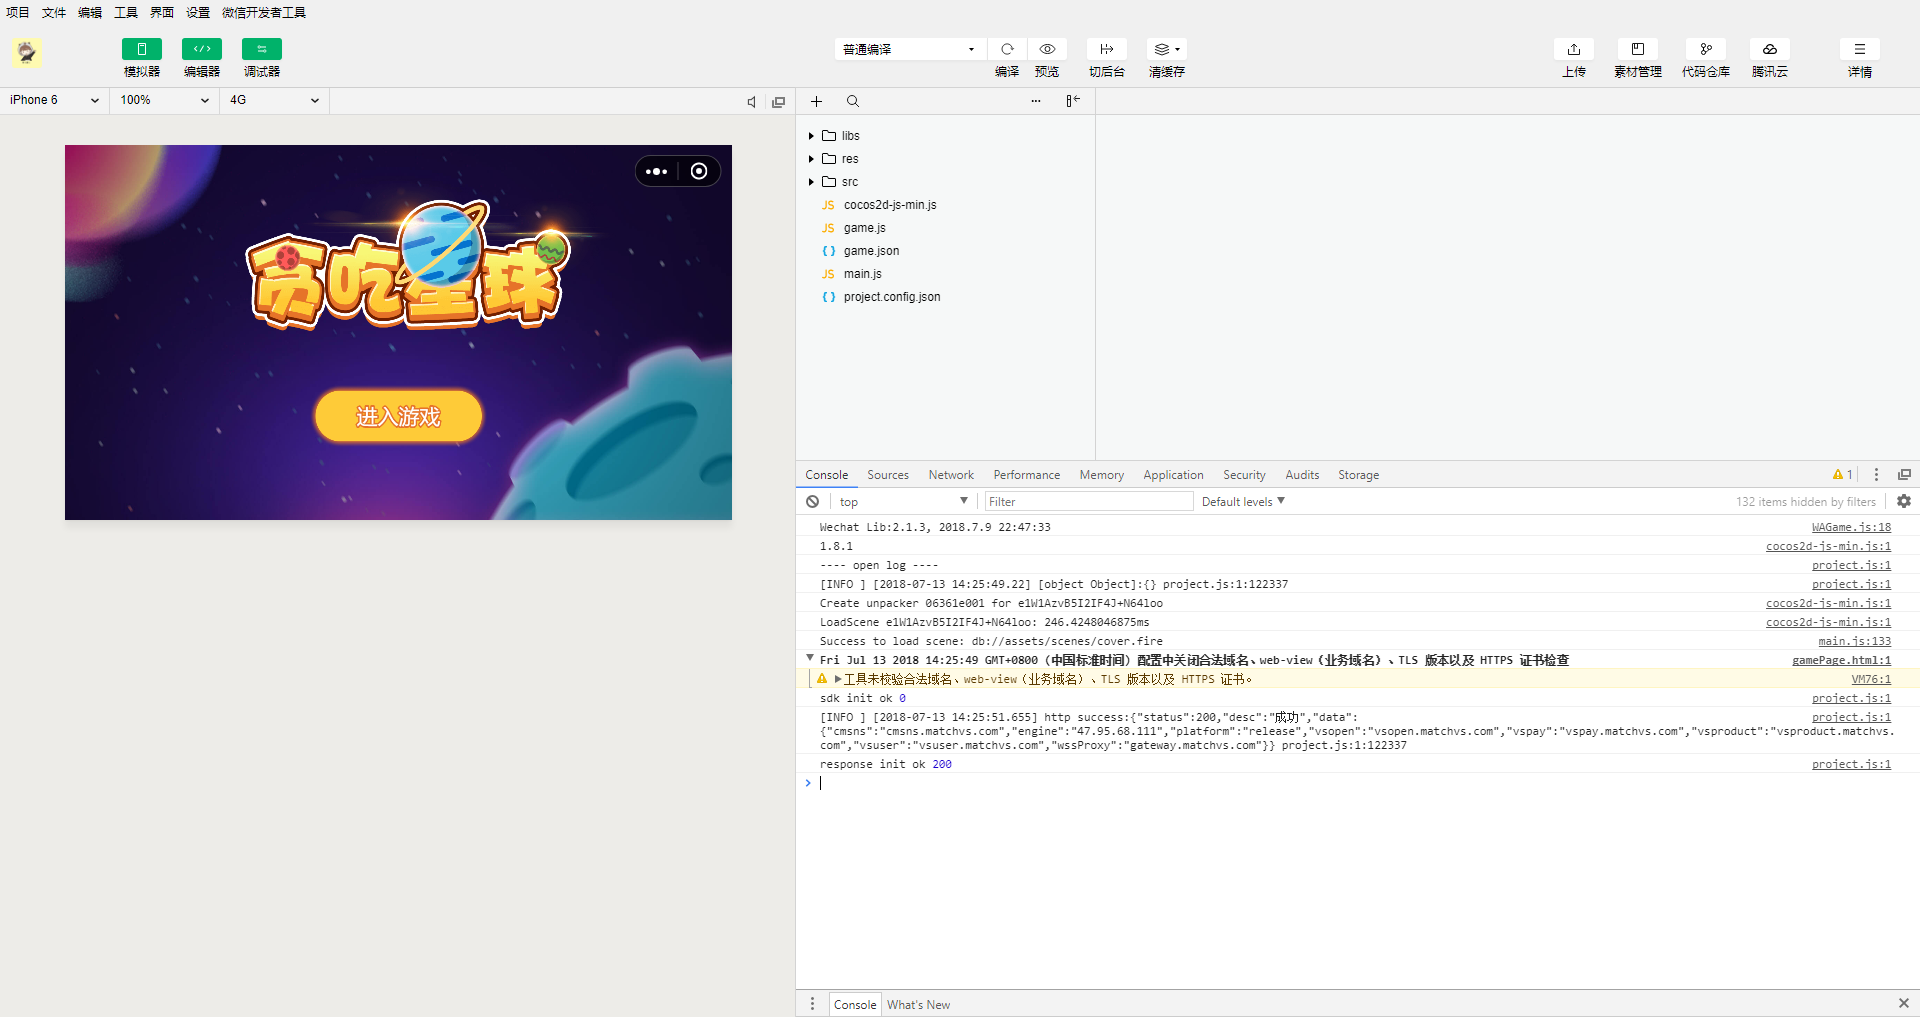Toggle the editor panel button

[201, 49]
